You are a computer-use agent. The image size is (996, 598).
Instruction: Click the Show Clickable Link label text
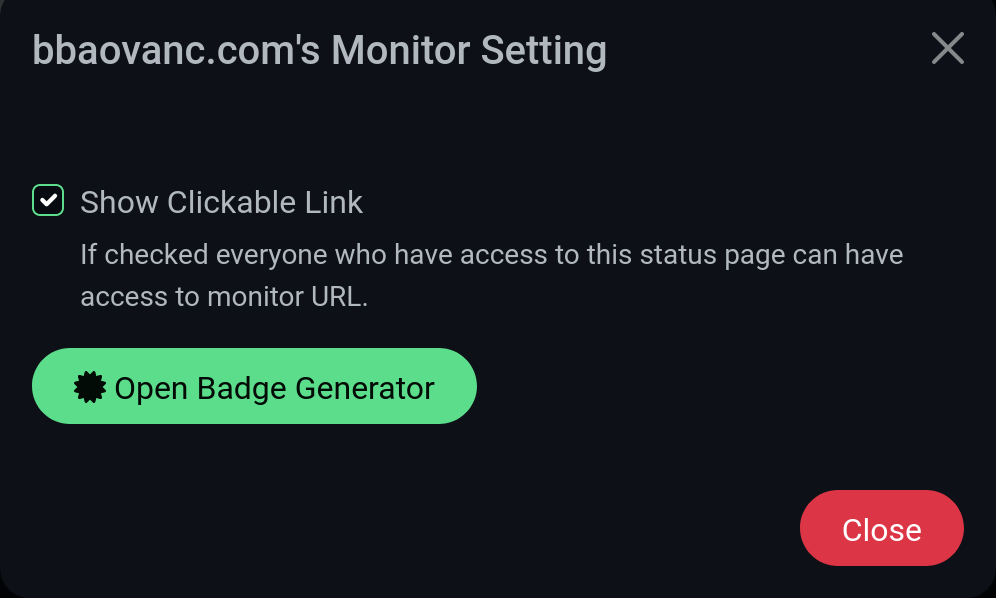tap(221, 202)
